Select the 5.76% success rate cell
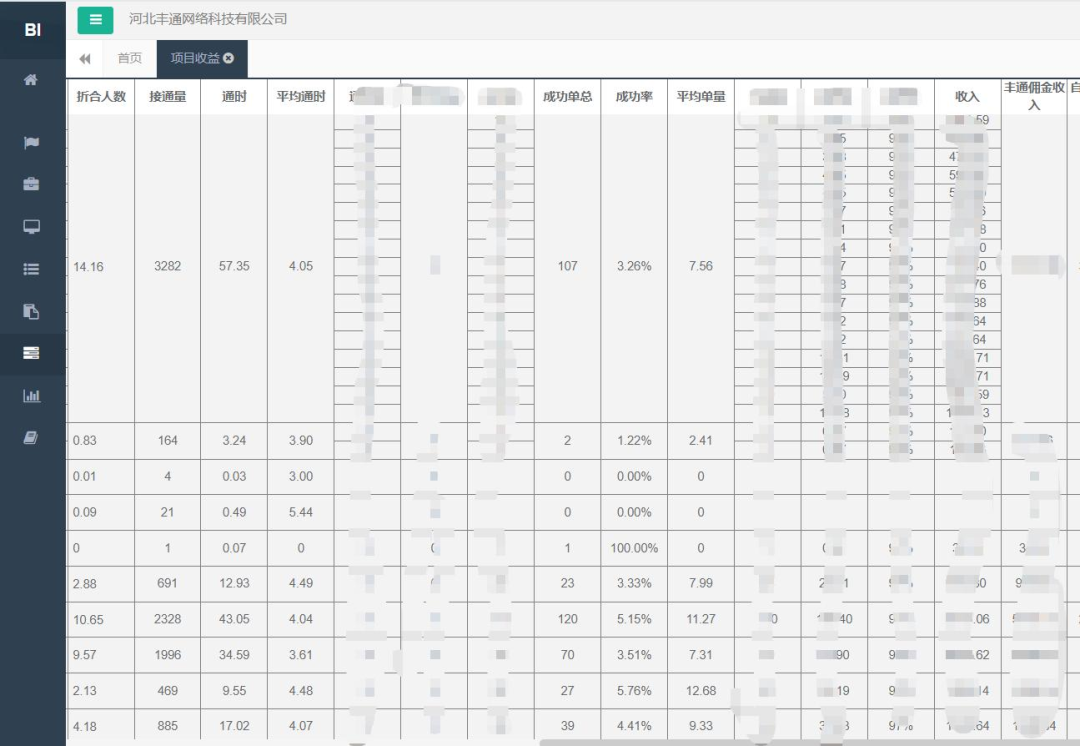1080x746 pixels. click(x=634, y=691)
